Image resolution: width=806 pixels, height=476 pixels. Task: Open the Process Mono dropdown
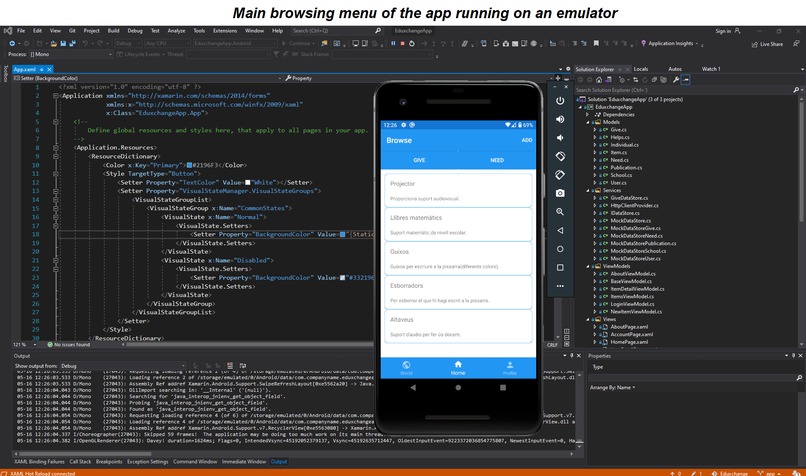coord(70,54)
